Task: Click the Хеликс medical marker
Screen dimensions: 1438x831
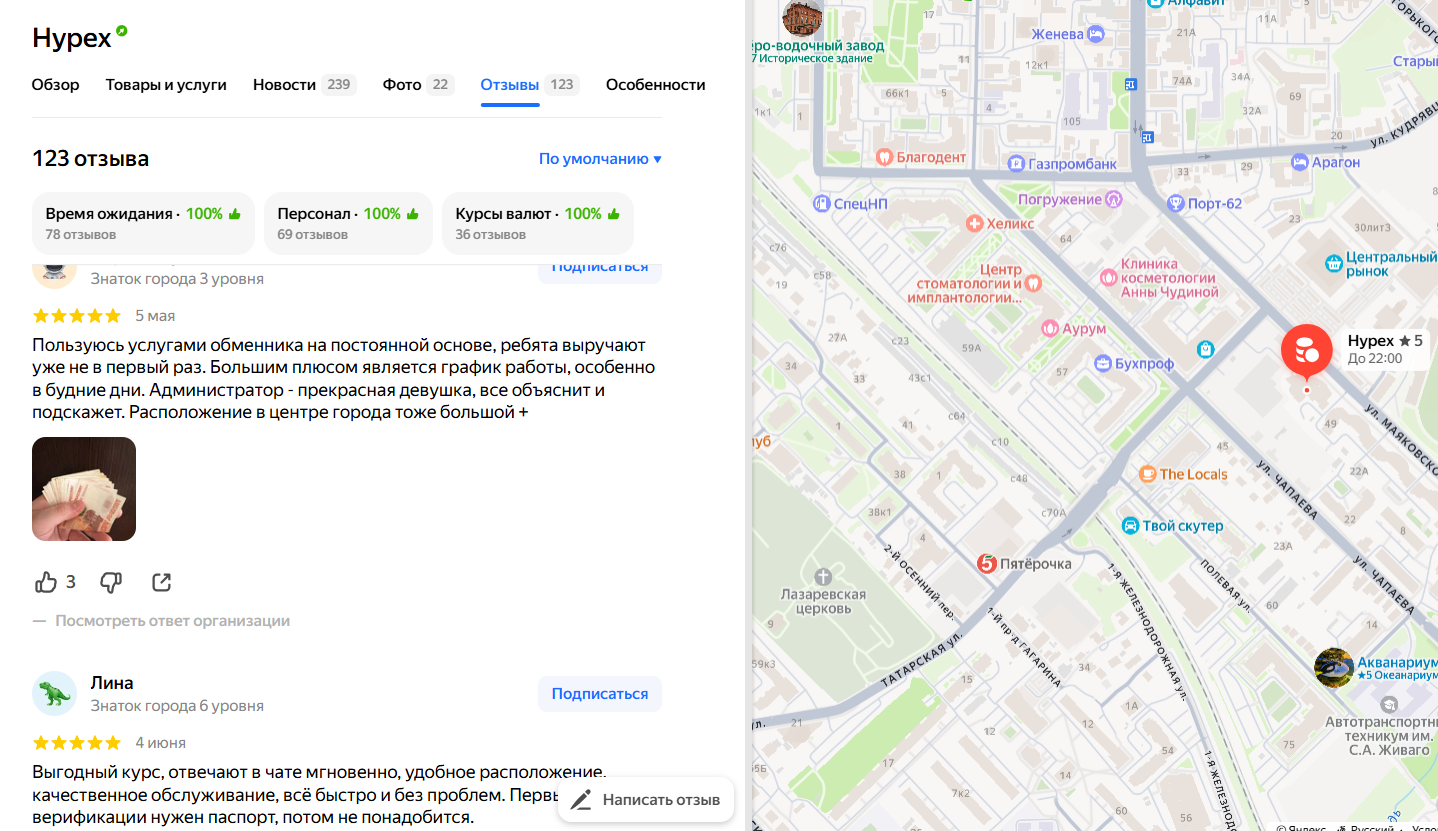Action: tap(973, 223)
